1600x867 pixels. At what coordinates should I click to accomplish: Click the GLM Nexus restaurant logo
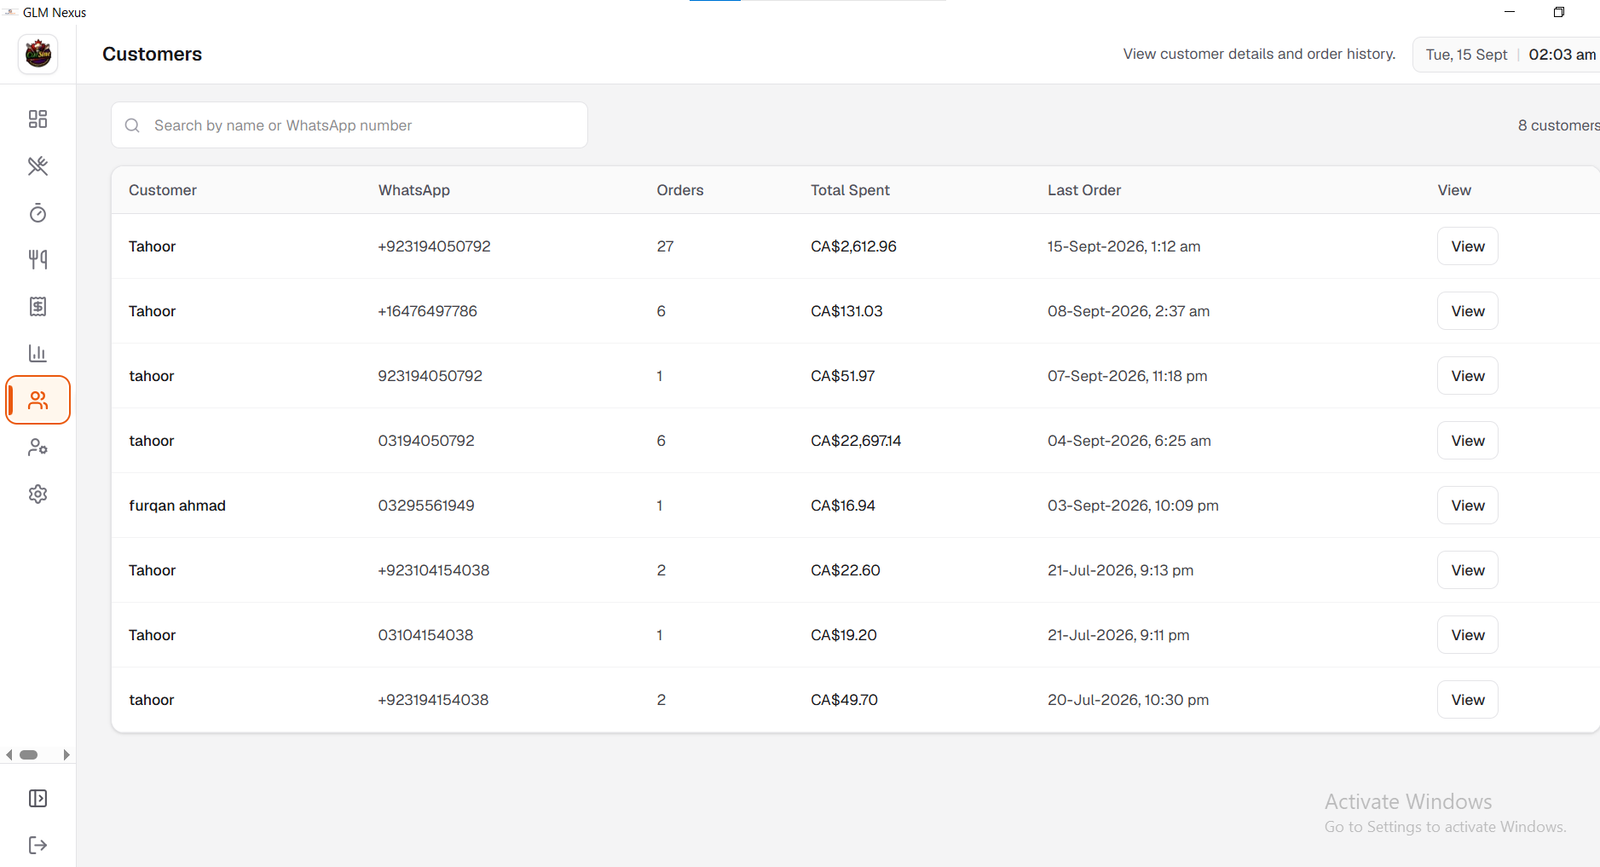pyautogui.click(x=38, y=54)
